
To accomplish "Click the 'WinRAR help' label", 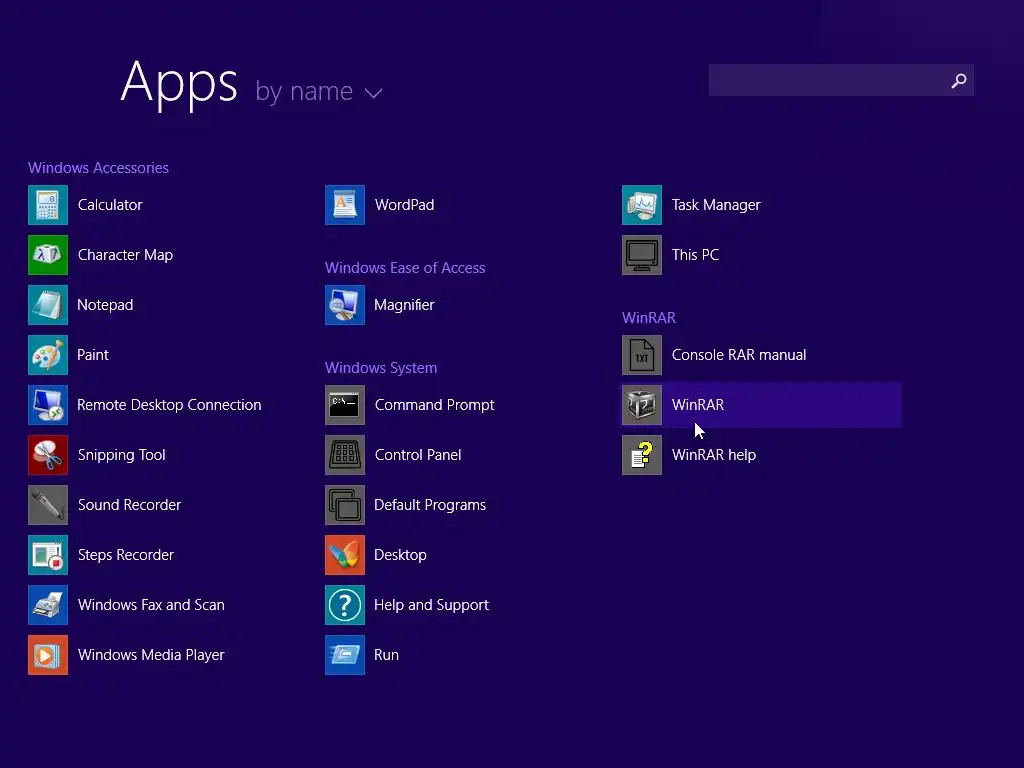I will click(x=714, y=455).
